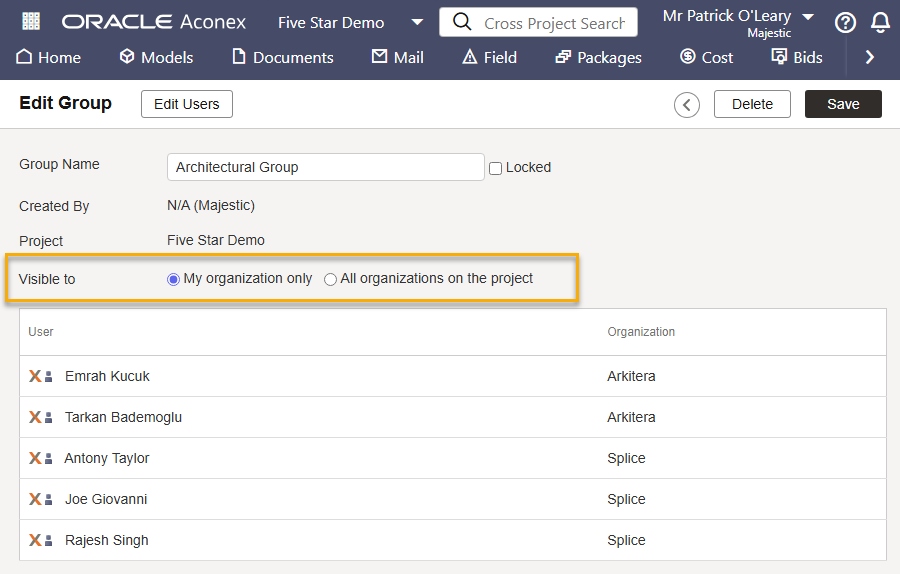Click the Save button
900x574 pixels.
pyautogui.click(x=843, y=104)
